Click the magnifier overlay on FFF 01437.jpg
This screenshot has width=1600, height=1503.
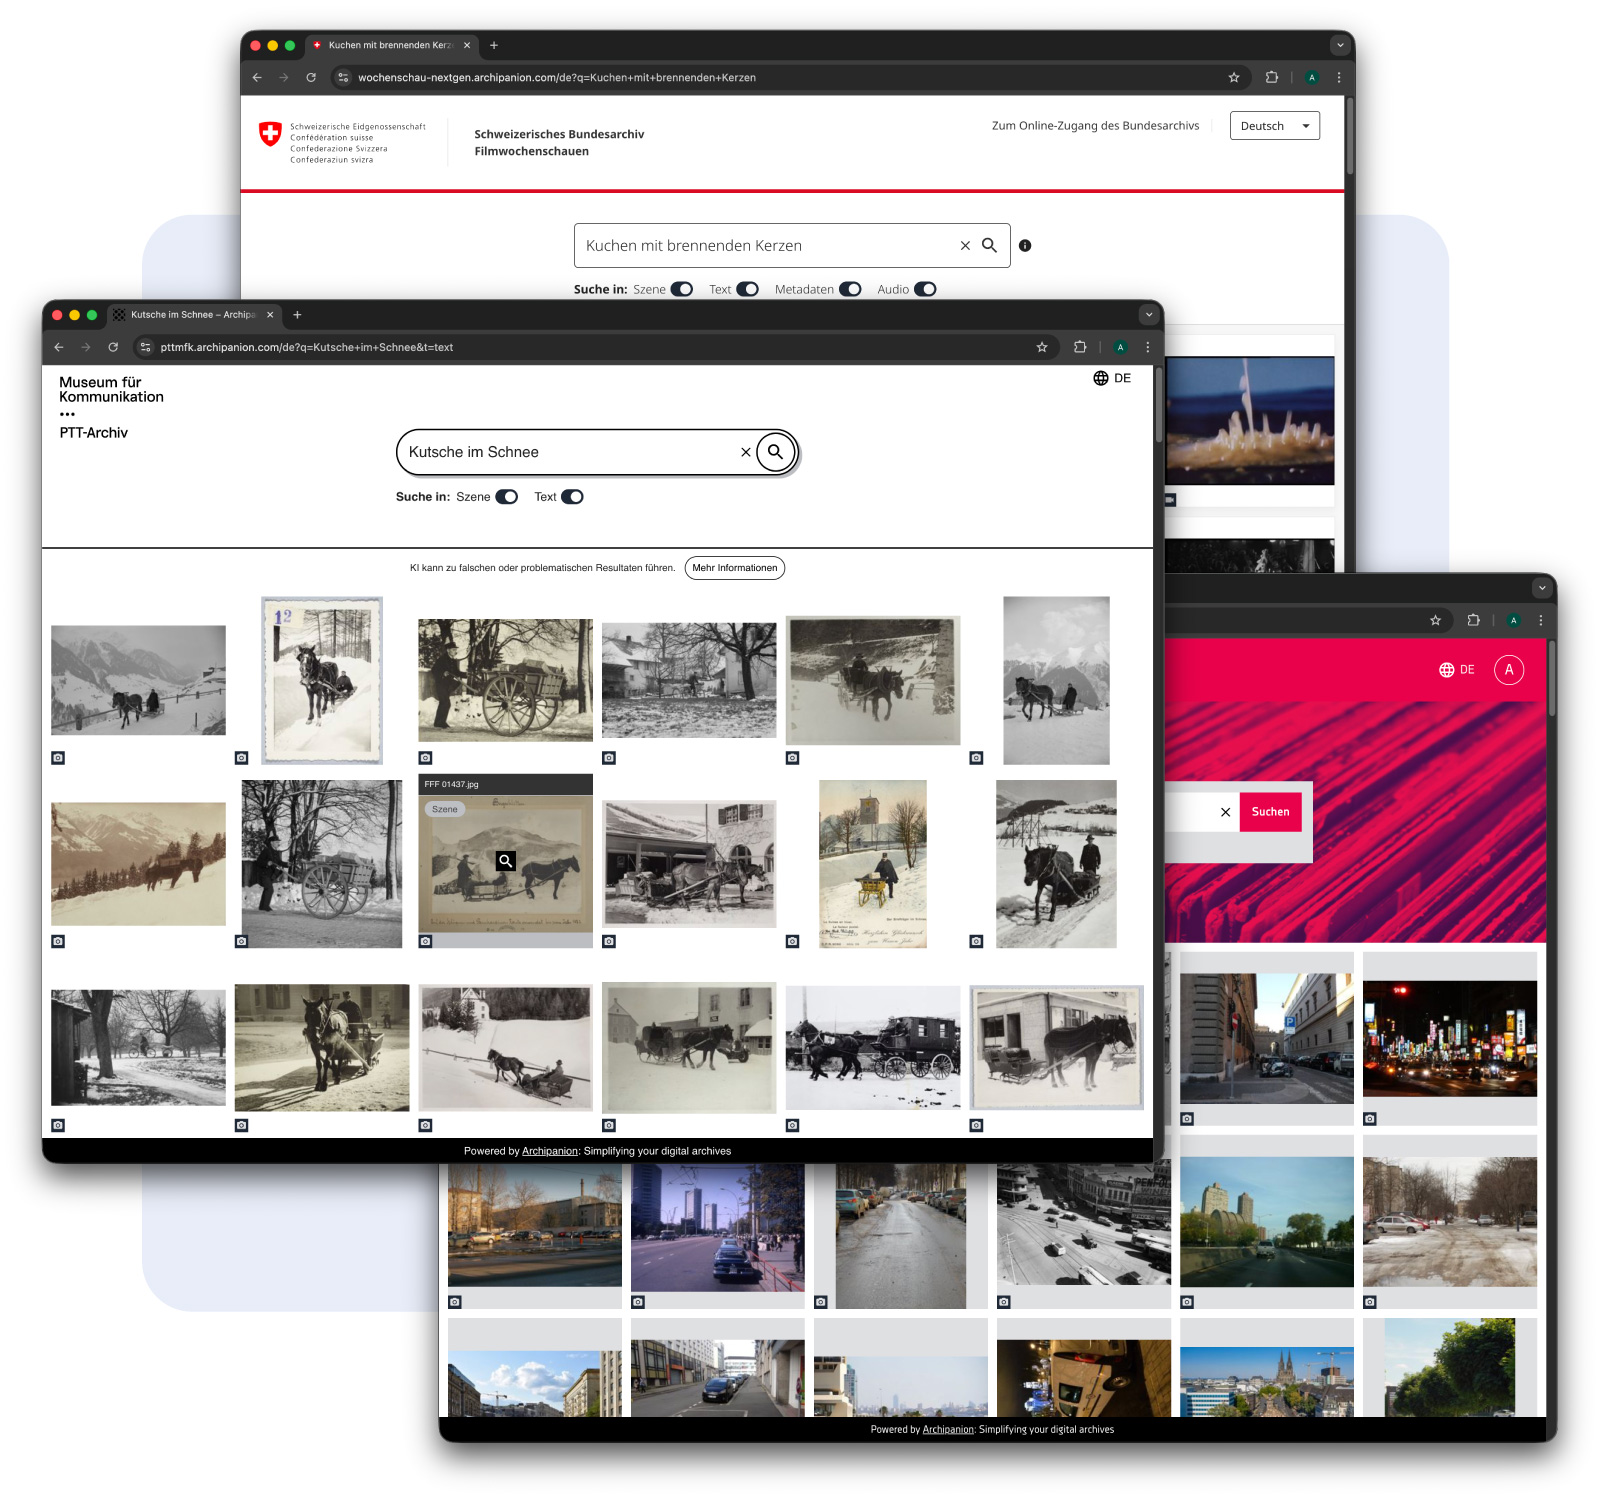[506, 861]
